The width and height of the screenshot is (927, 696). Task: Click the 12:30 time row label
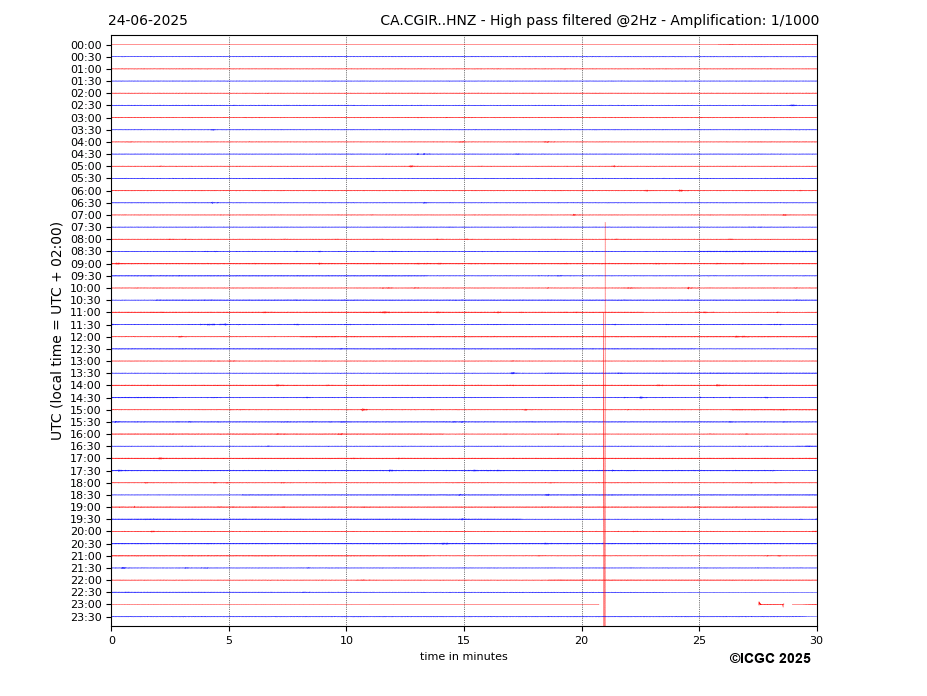click(86, 349)
